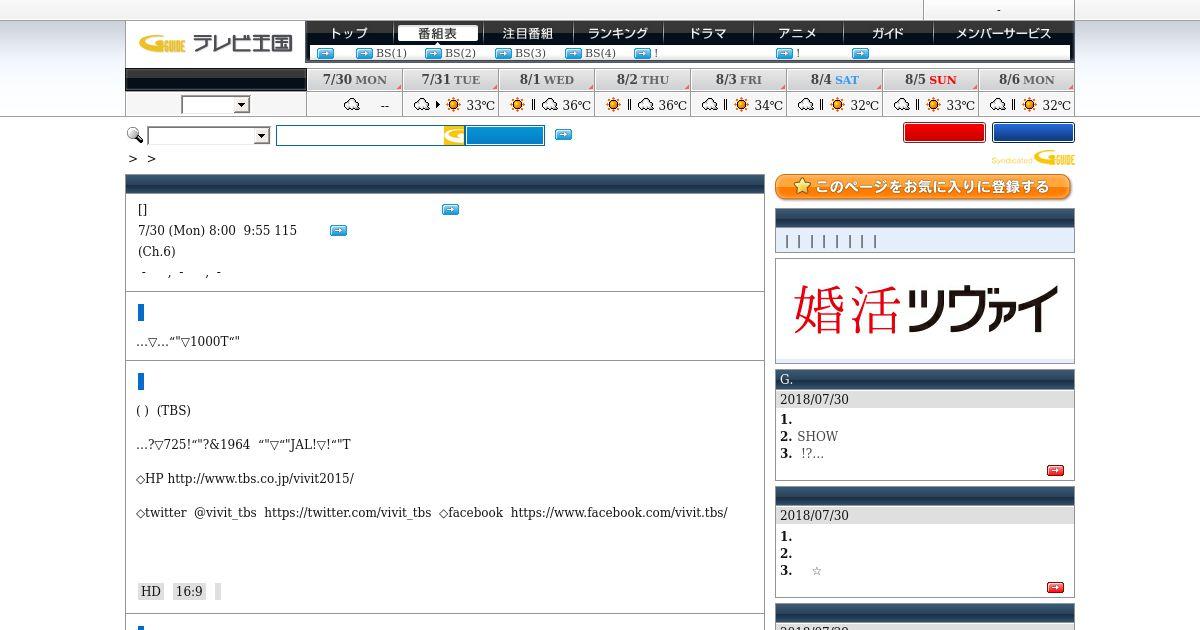This screenshot has height=630, width=1200.
Task: Click the 2018/07/30 date under the G. heading
Action: [x=814, y=399]
